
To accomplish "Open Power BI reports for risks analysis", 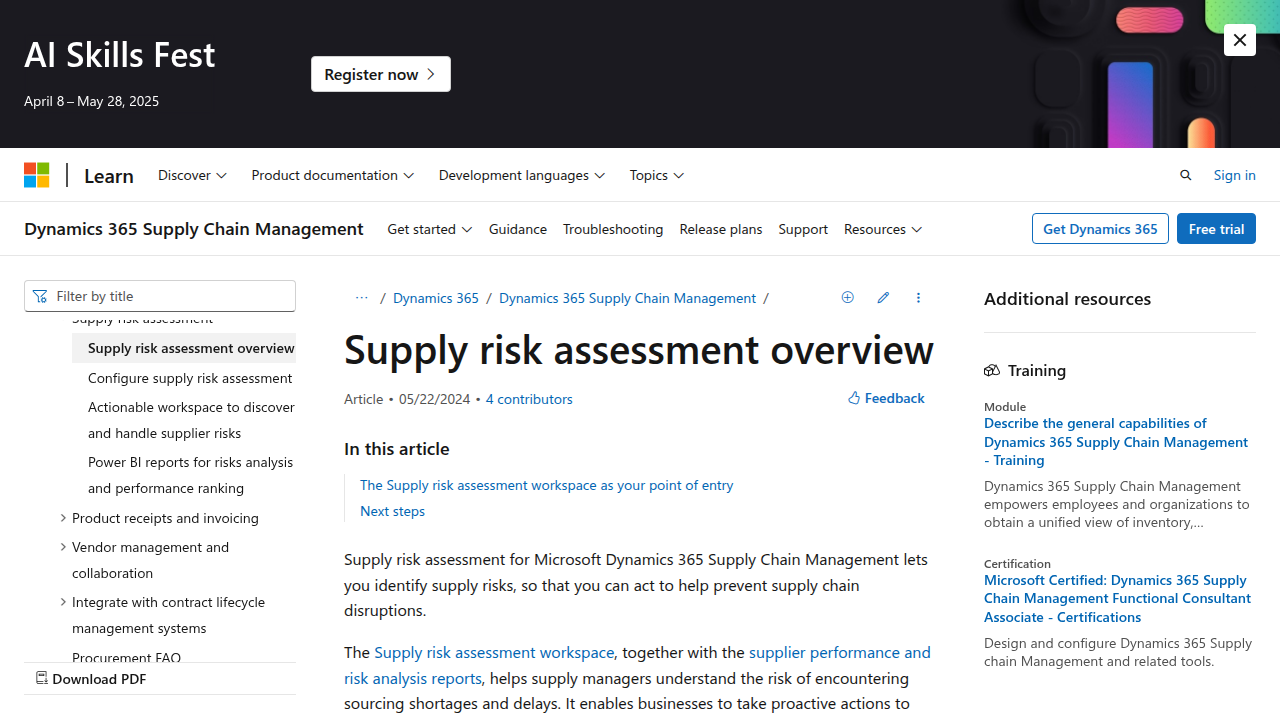I will tap(190, 475).
